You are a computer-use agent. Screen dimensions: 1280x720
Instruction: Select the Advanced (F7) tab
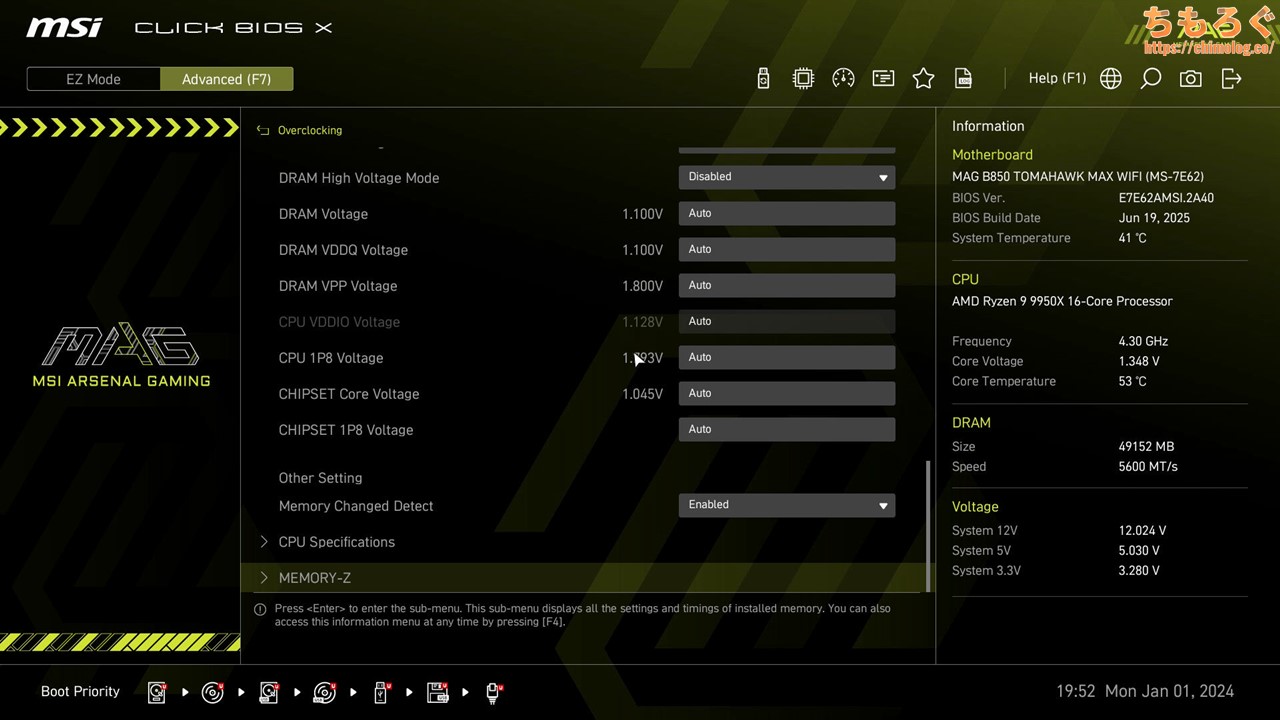click(226, 79)
